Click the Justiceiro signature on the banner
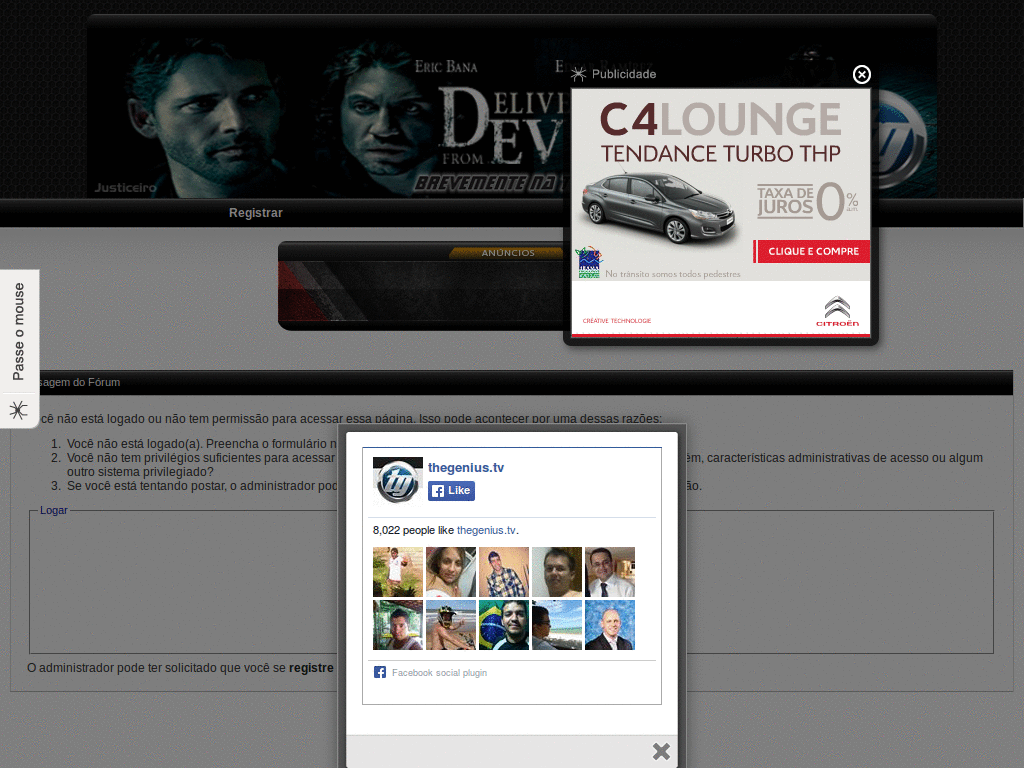Viewport: 1024px width, 768px height. [x=125, y=188]
